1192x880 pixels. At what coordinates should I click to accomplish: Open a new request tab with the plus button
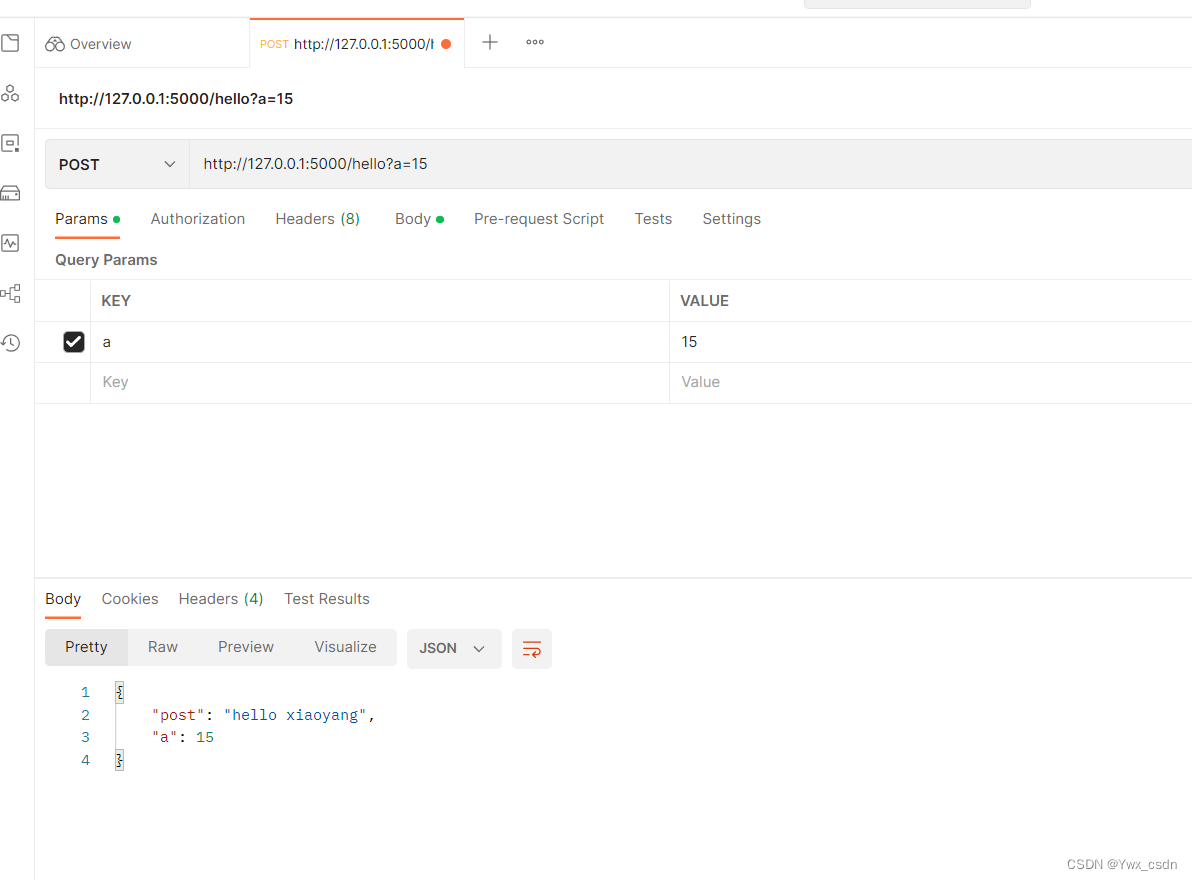[x=489, y=42]
